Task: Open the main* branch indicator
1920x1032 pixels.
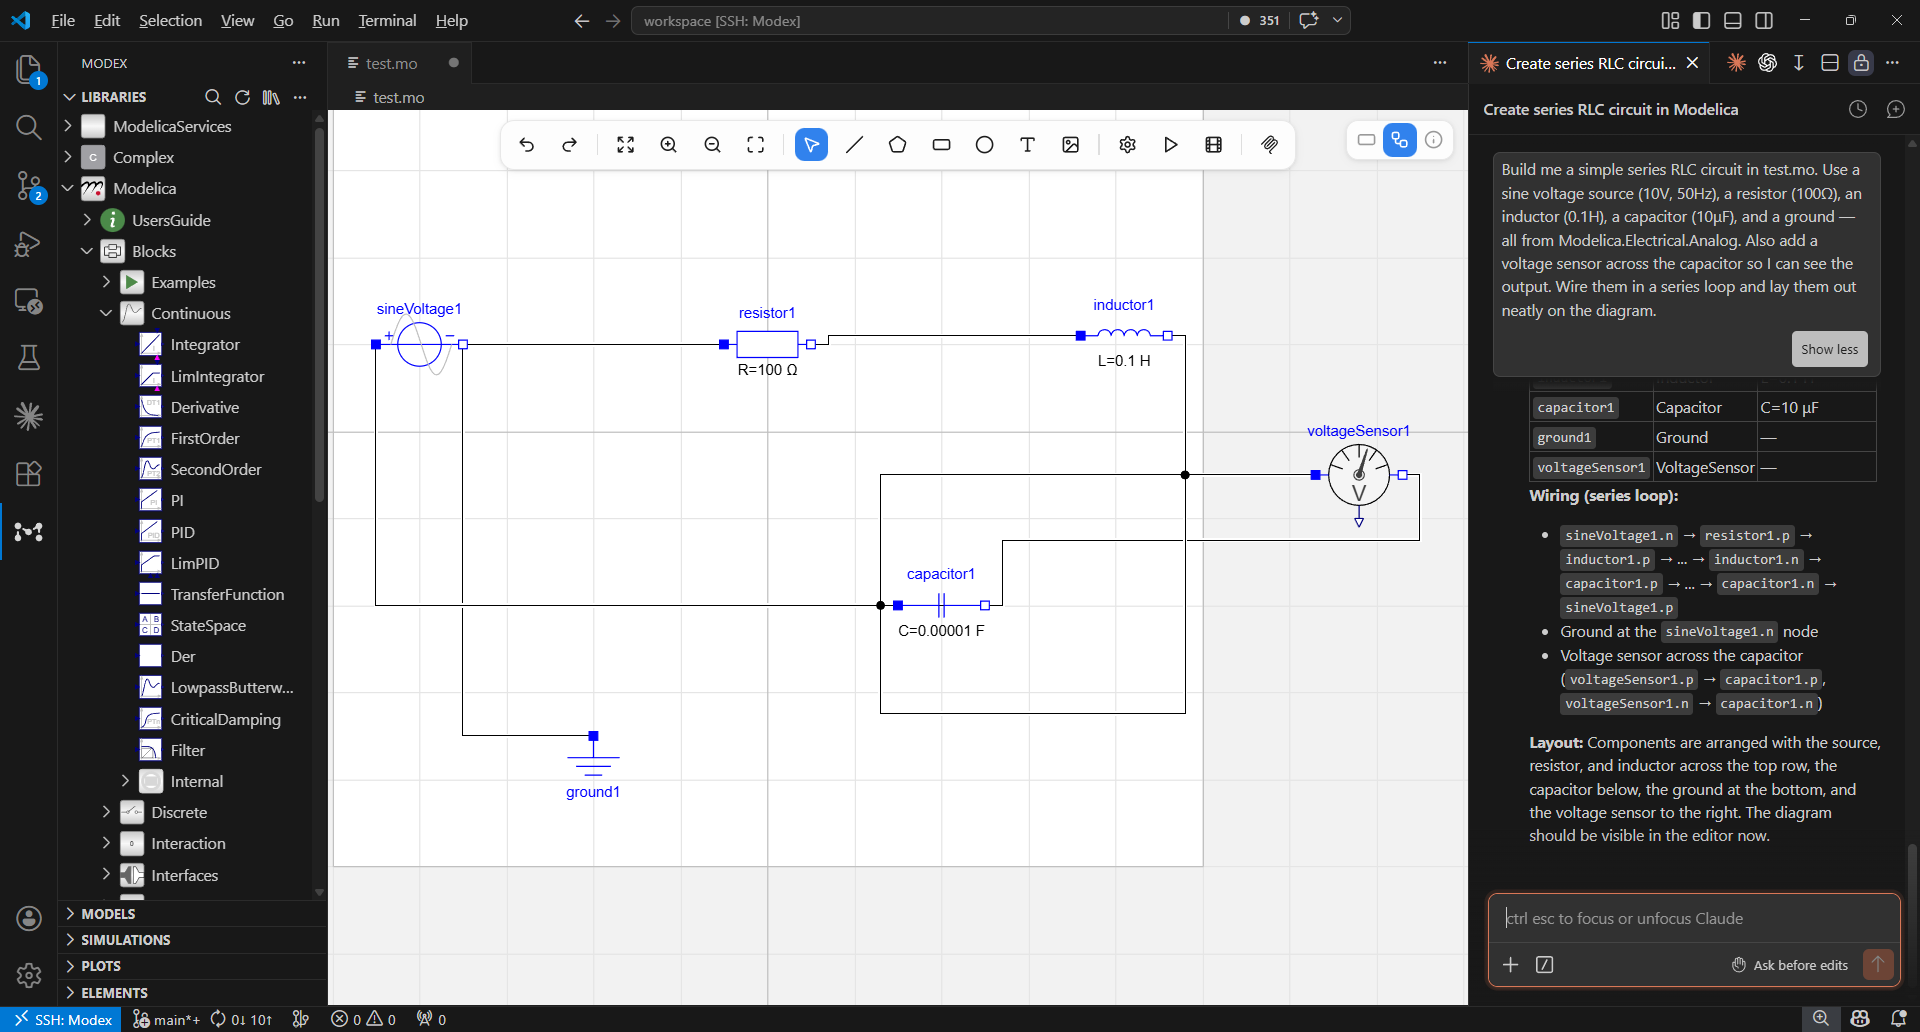Action: 166,1018
